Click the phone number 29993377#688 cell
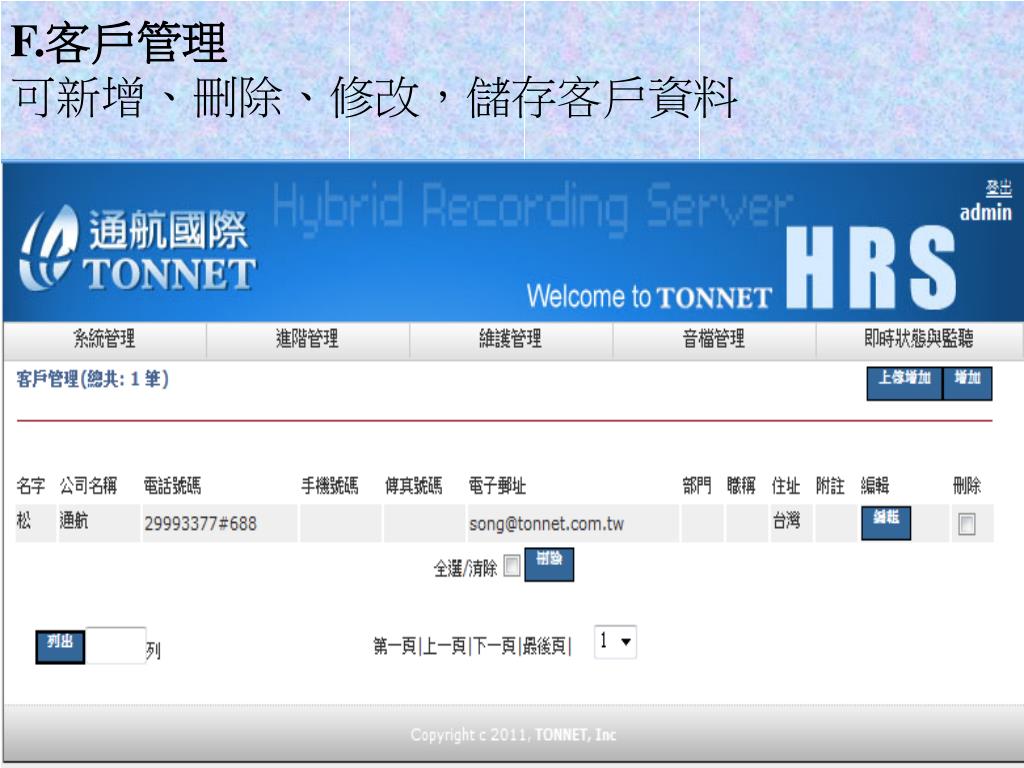The image size is (1024, 768). [x=219, y=524]
